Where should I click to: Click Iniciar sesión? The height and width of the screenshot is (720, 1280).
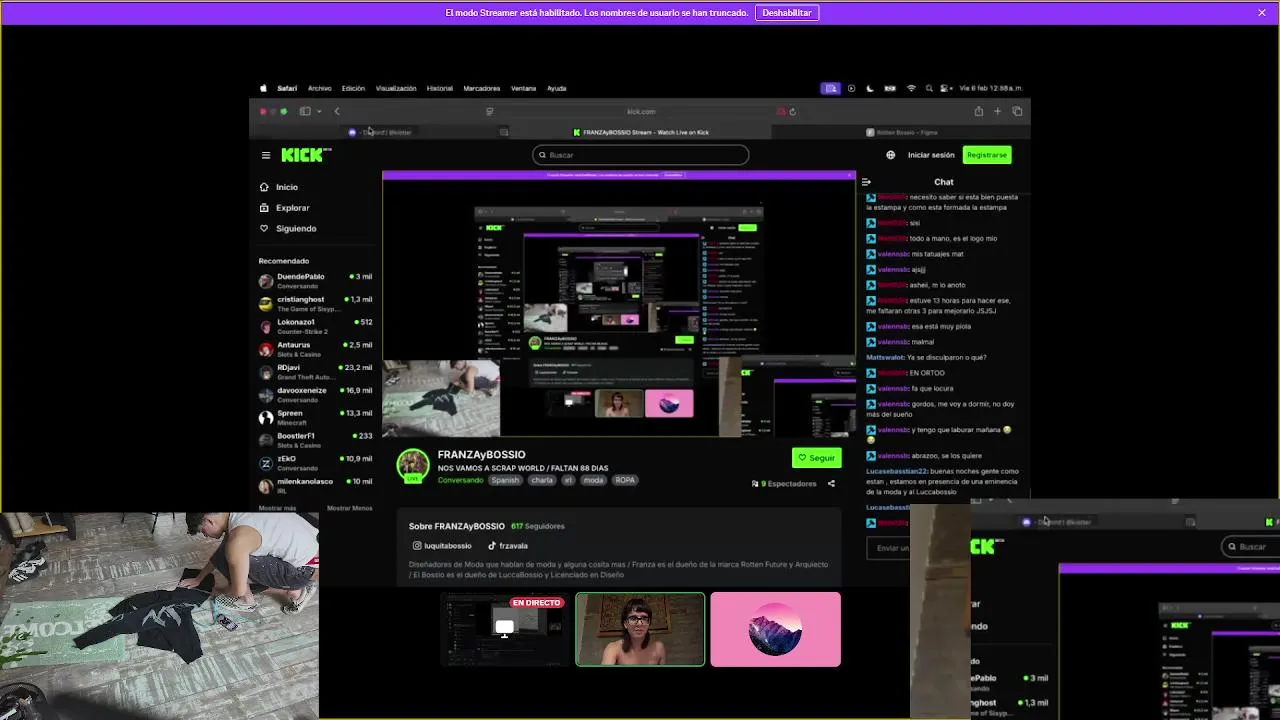coord(931,155)
